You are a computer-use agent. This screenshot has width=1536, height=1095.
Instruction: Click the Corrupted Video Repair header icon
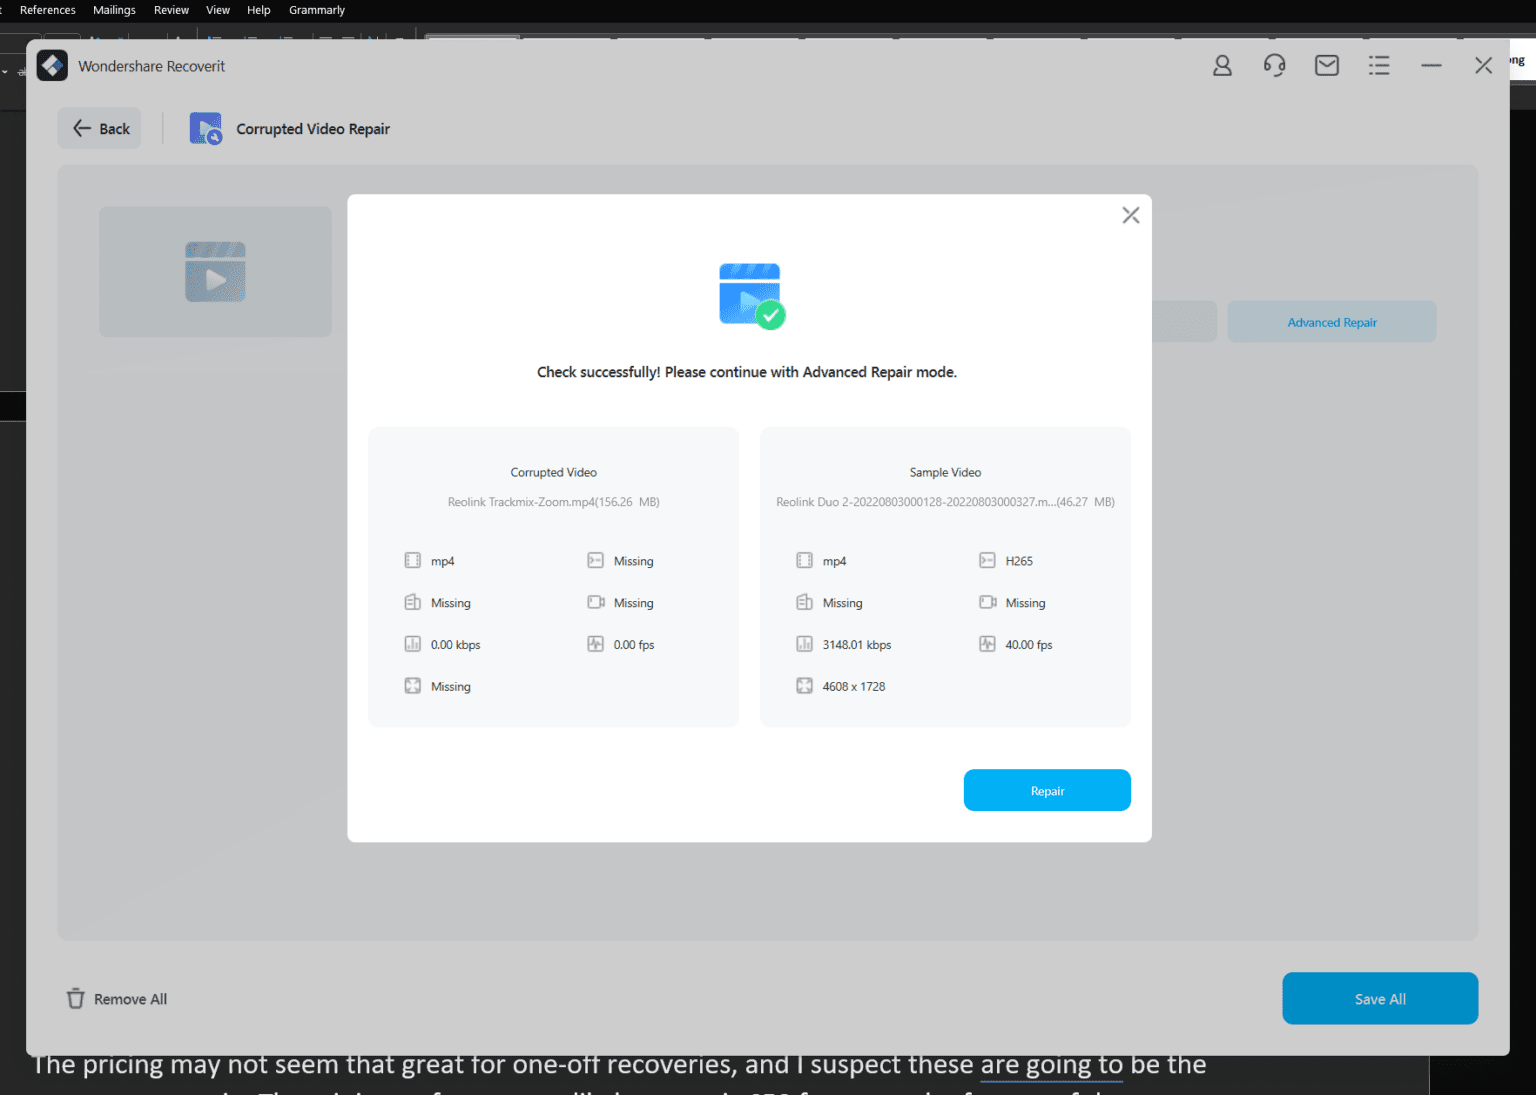click(x=206, y=128)
